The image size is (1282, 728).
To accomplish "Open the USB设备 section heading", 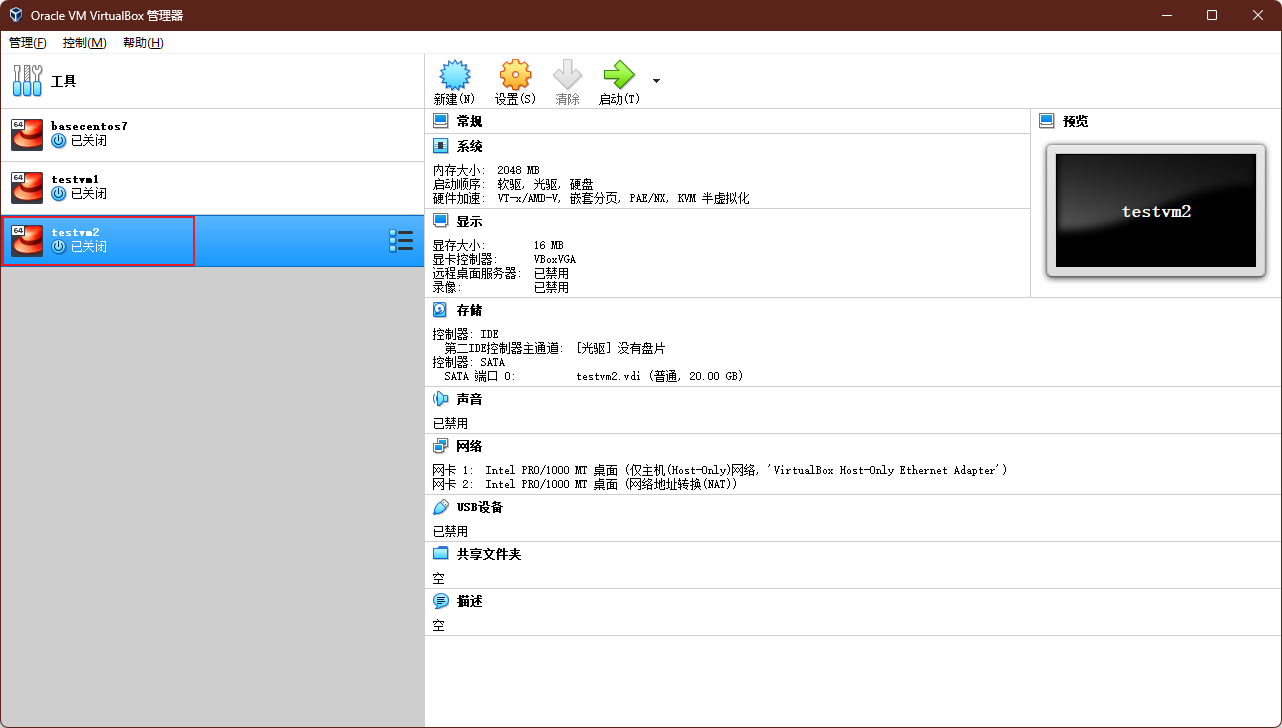I will [x=480, y=507].
